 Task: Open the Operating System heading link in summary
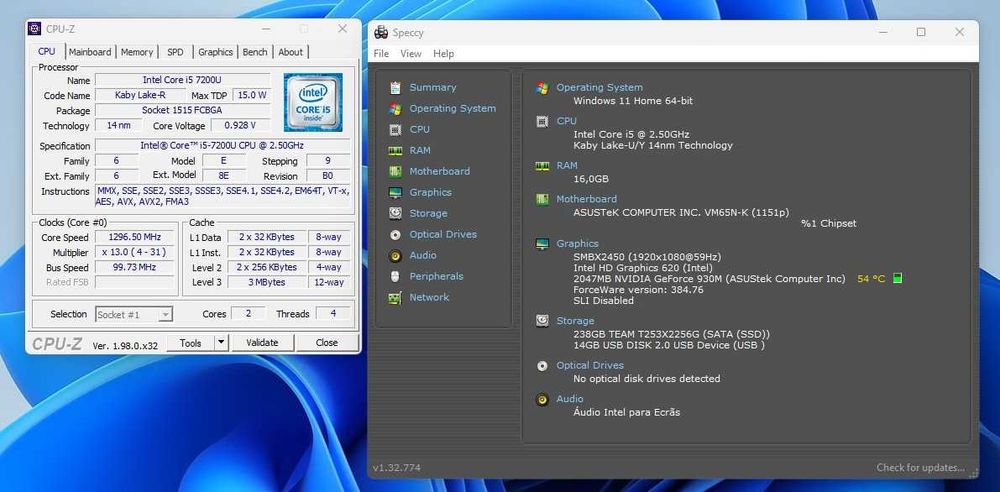[x=599, y=87]
